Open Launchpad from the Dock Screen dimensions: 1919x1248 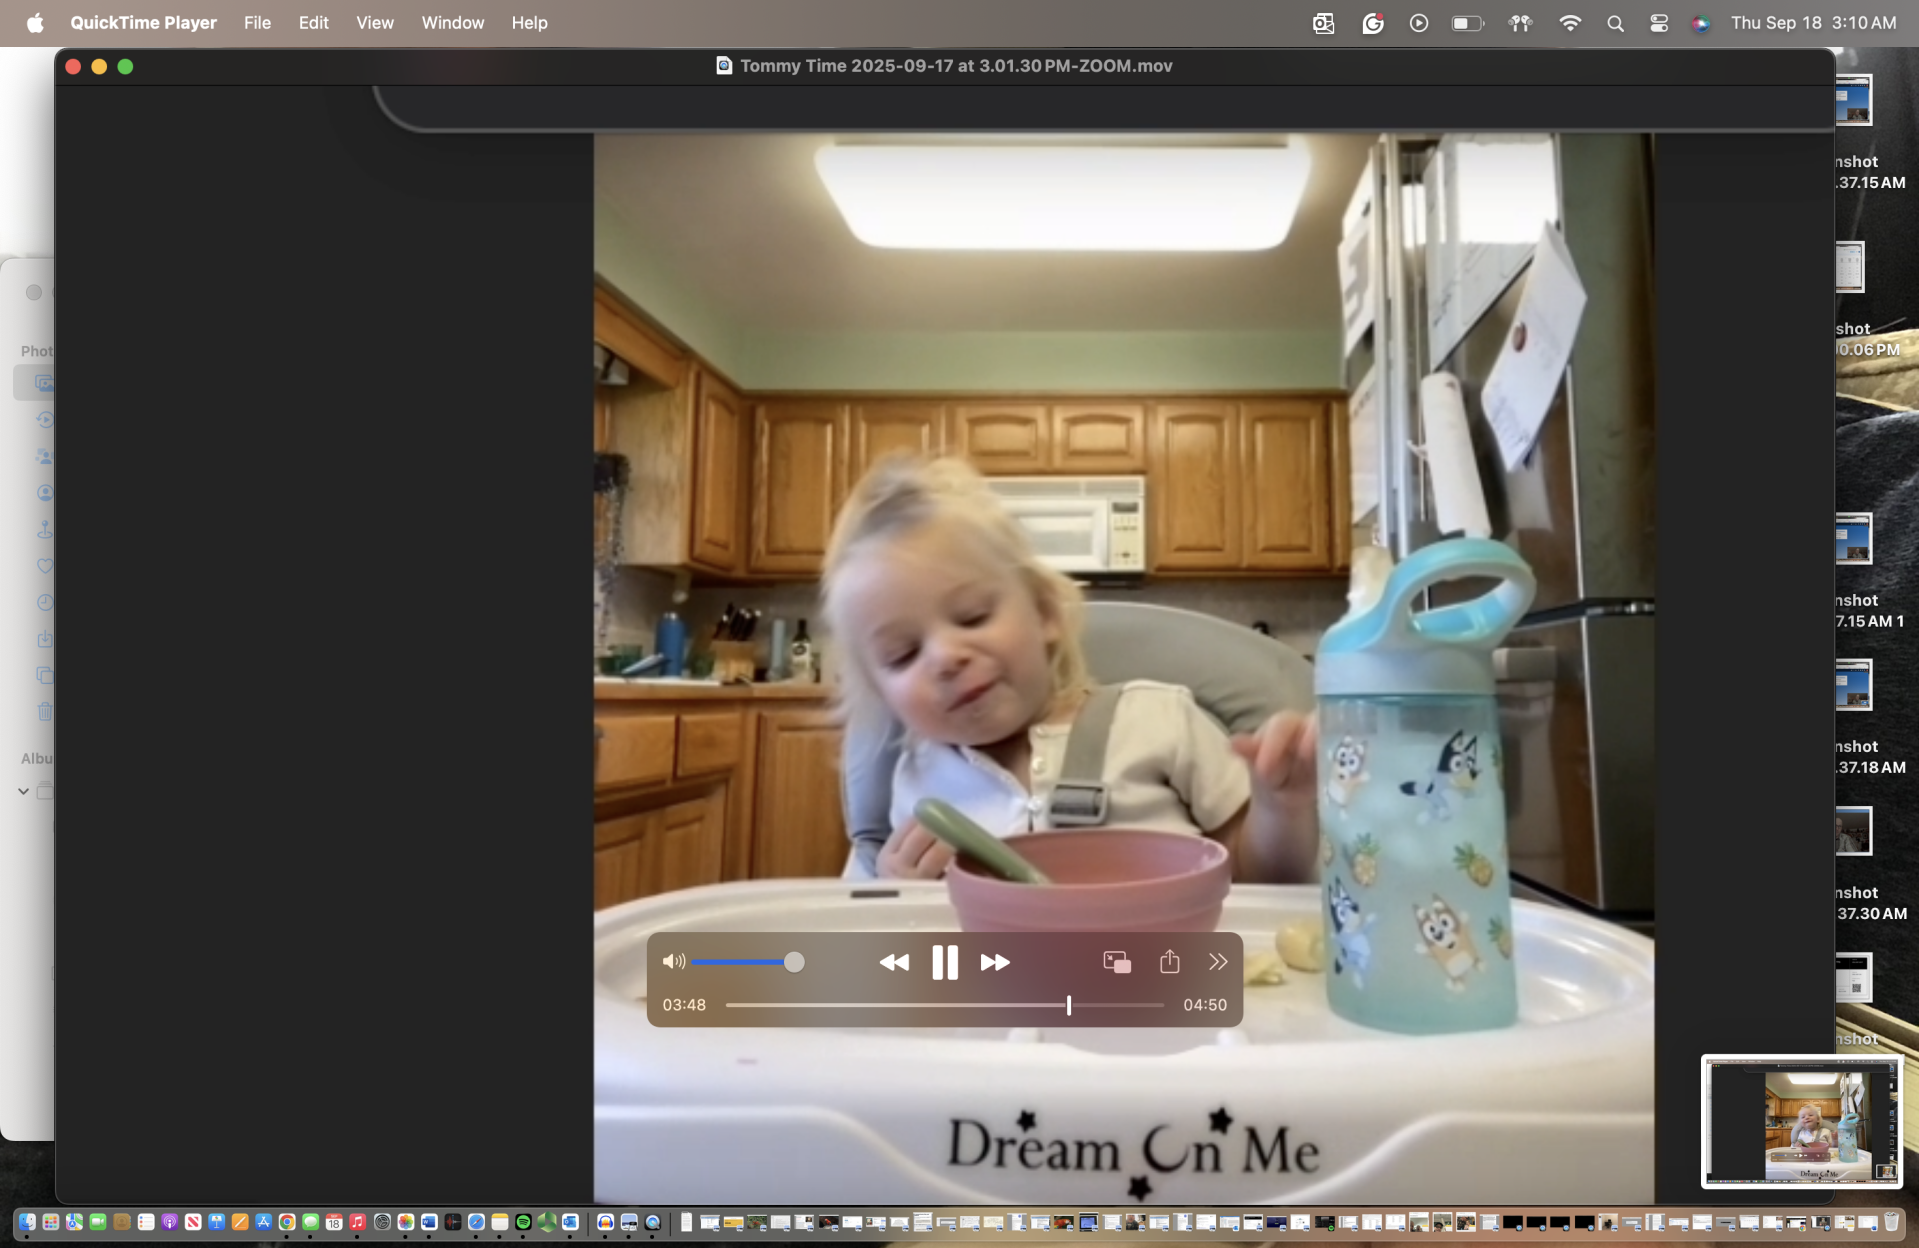(51, 1222)
